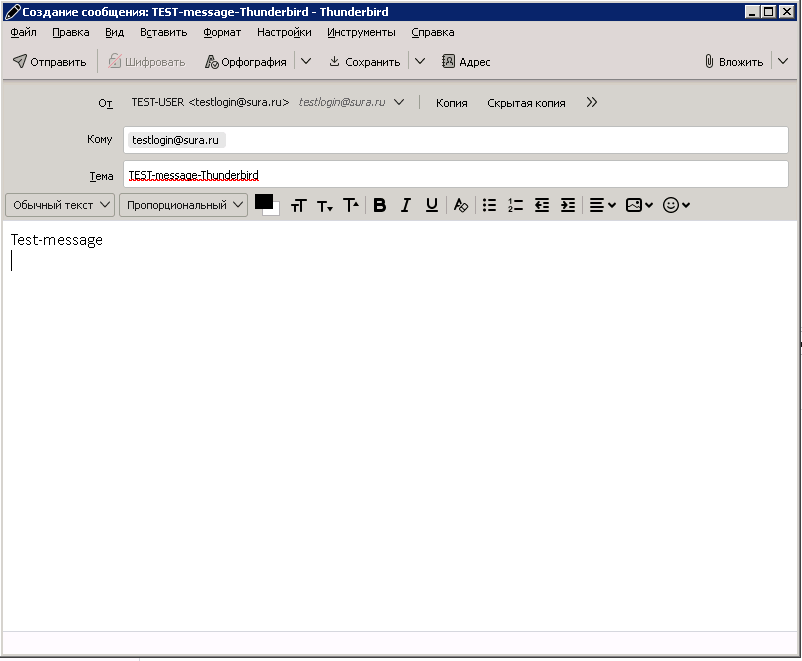Open the Инструменты menu
Viewport: 802px width, 661px height.
coord(361,32)
